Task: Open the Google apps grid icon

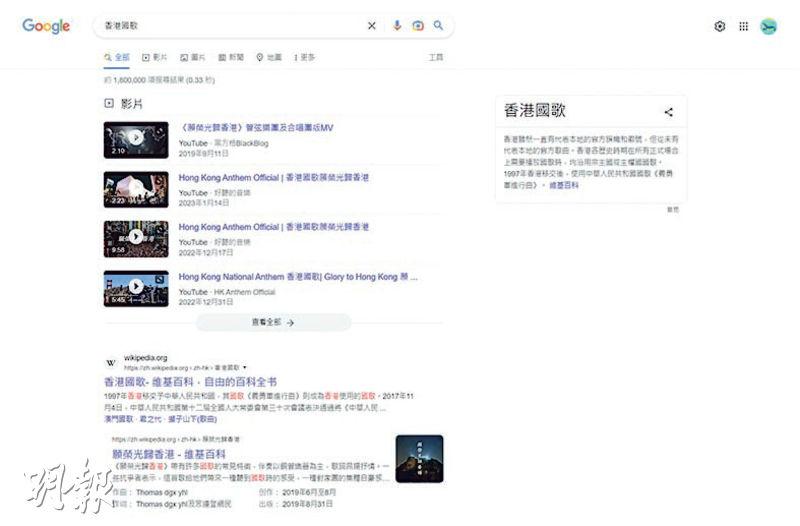Action: coord(743,26)
